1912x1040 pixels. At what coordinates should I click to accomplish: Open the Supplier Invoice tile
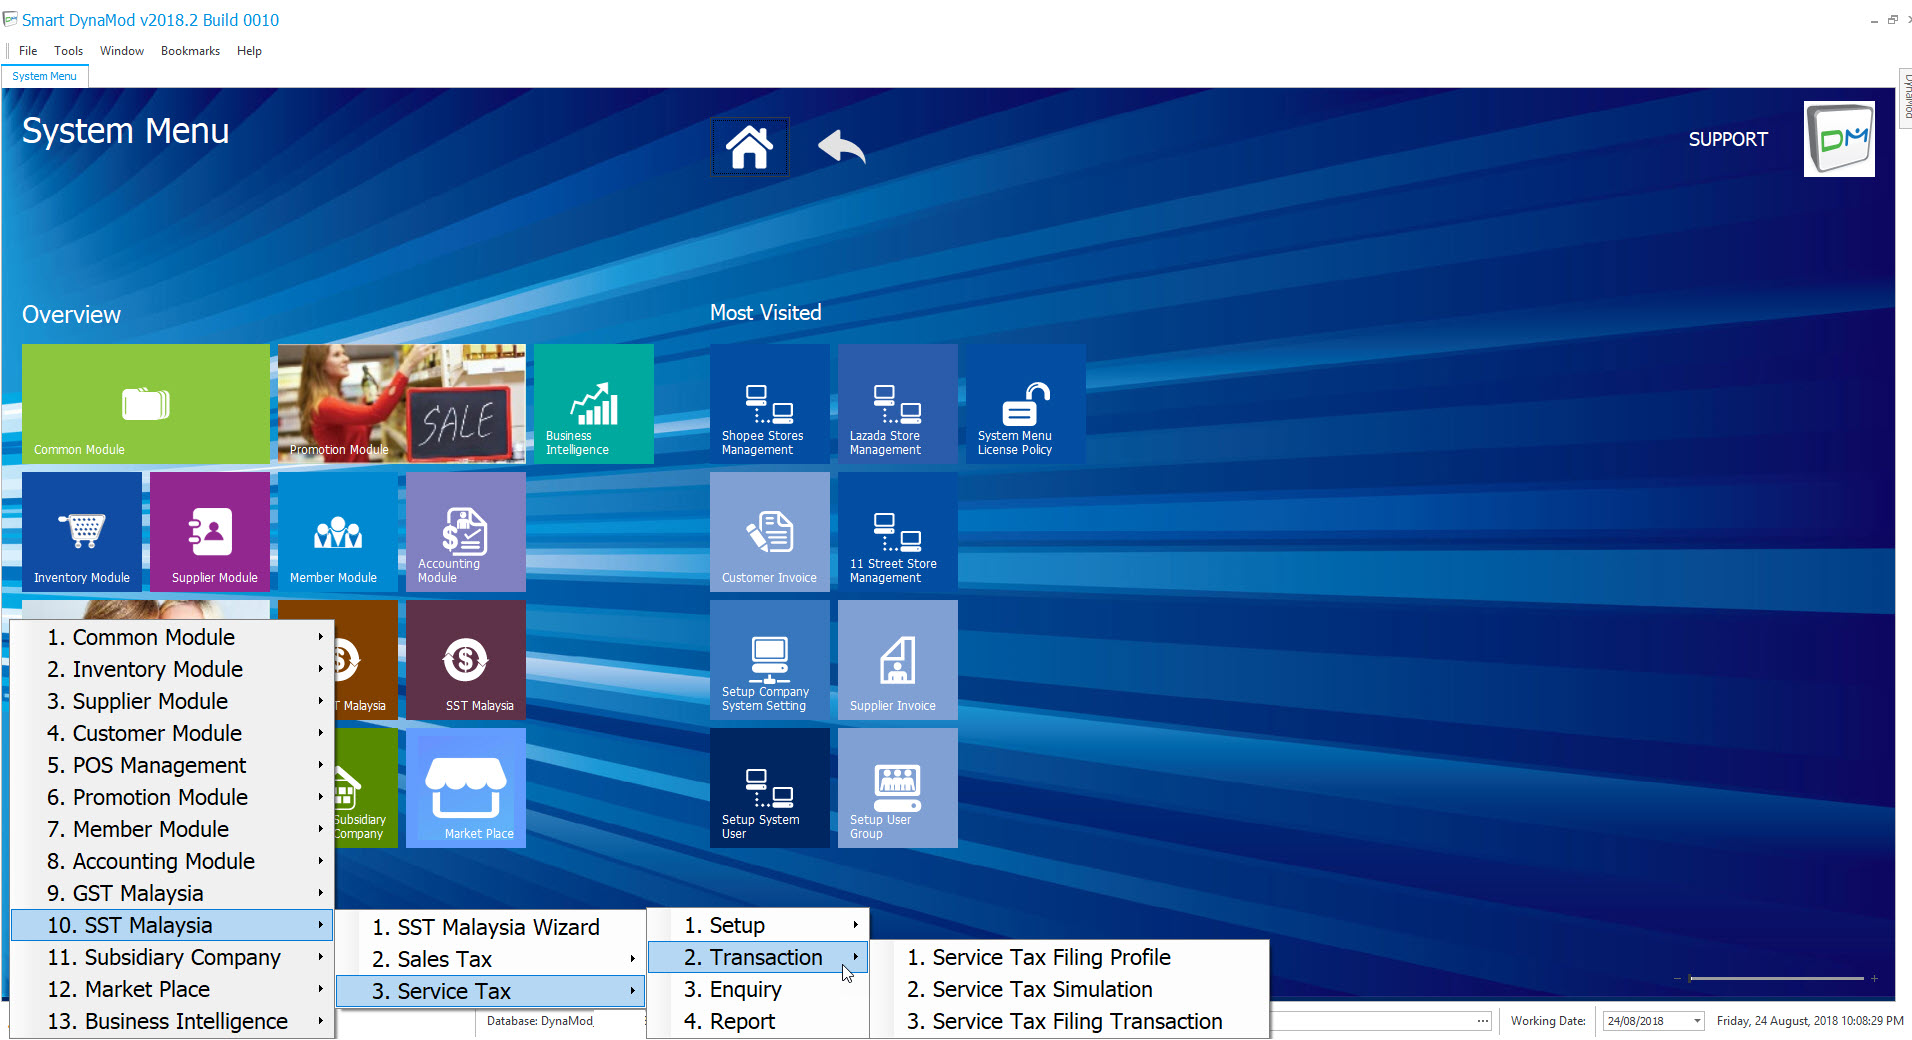point(898,660)
